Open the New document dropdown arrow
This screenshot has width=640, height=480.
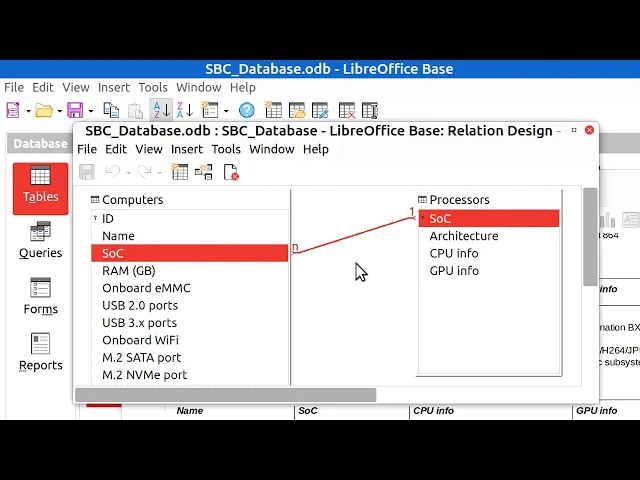(28, 111)
